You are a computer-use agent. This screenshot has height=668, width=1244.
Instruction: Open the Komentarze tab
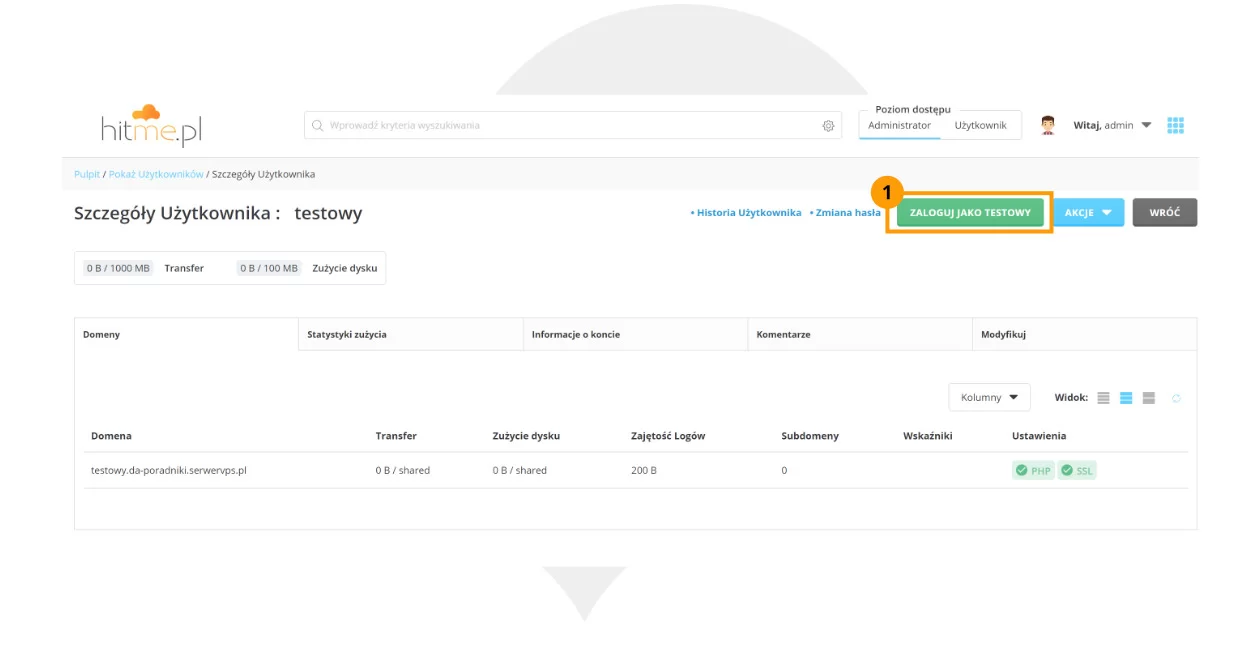(x=860, y=334)
